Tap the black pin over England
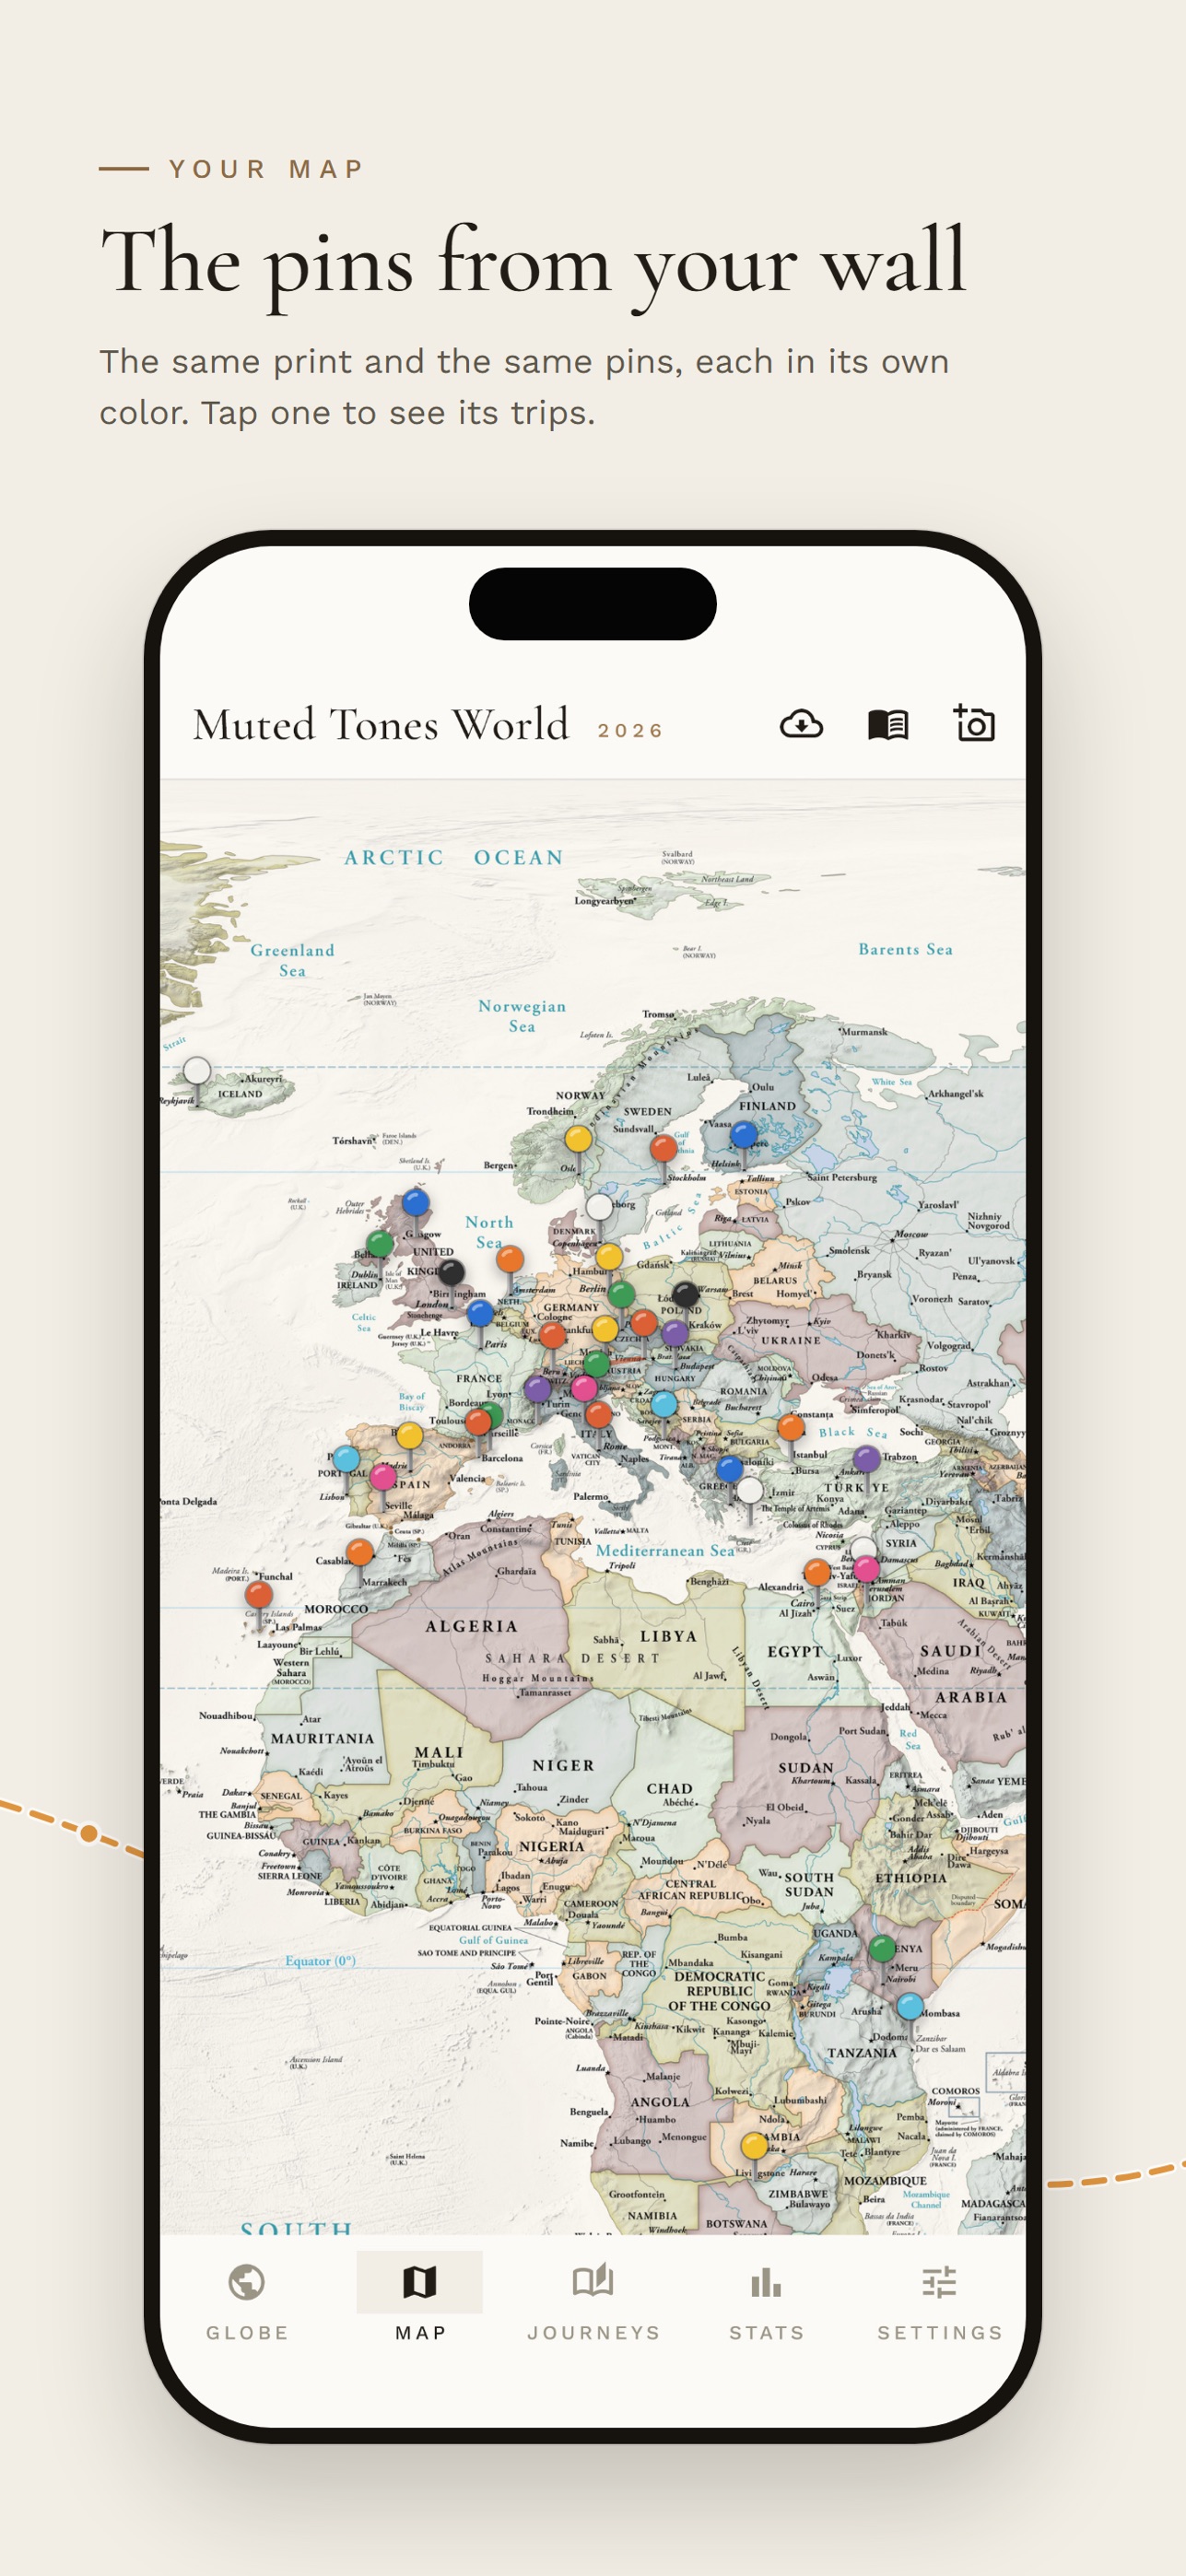 click(x=451, y=1272)
